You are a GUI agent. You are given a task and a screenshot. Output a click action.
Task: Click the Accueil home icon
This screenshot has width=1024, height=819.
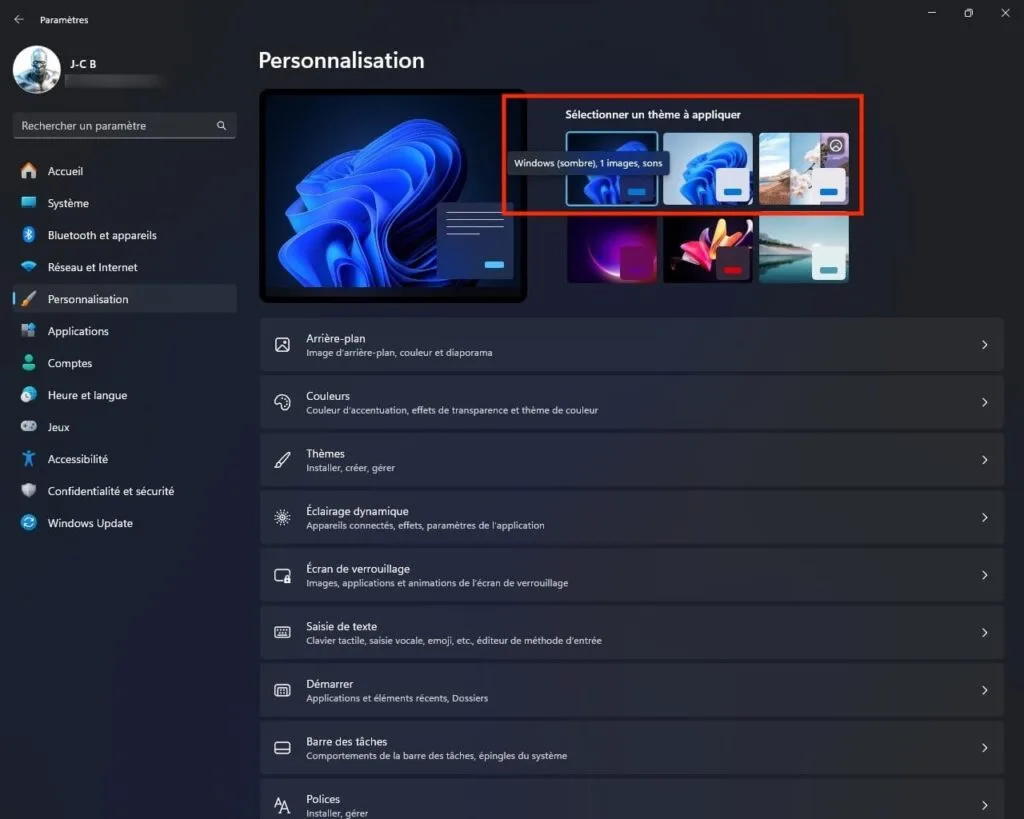point(29,171)
